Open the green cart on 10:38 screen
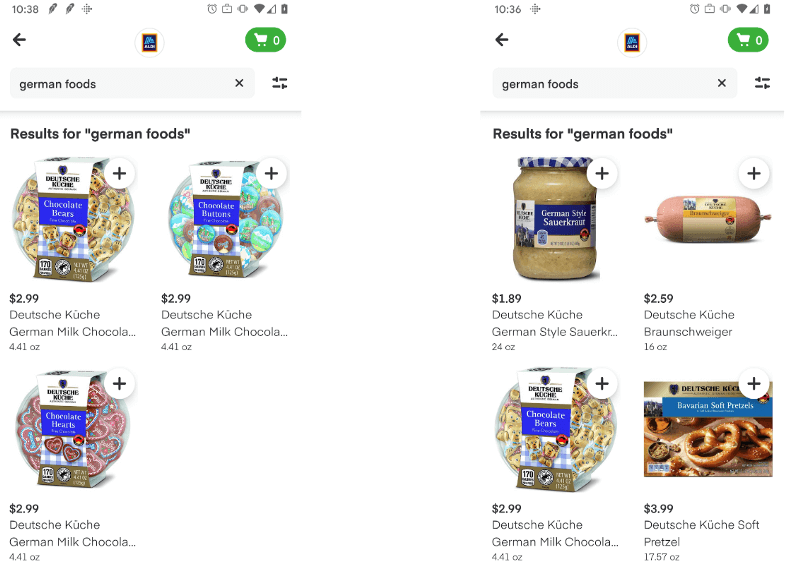 coord(265,40)
